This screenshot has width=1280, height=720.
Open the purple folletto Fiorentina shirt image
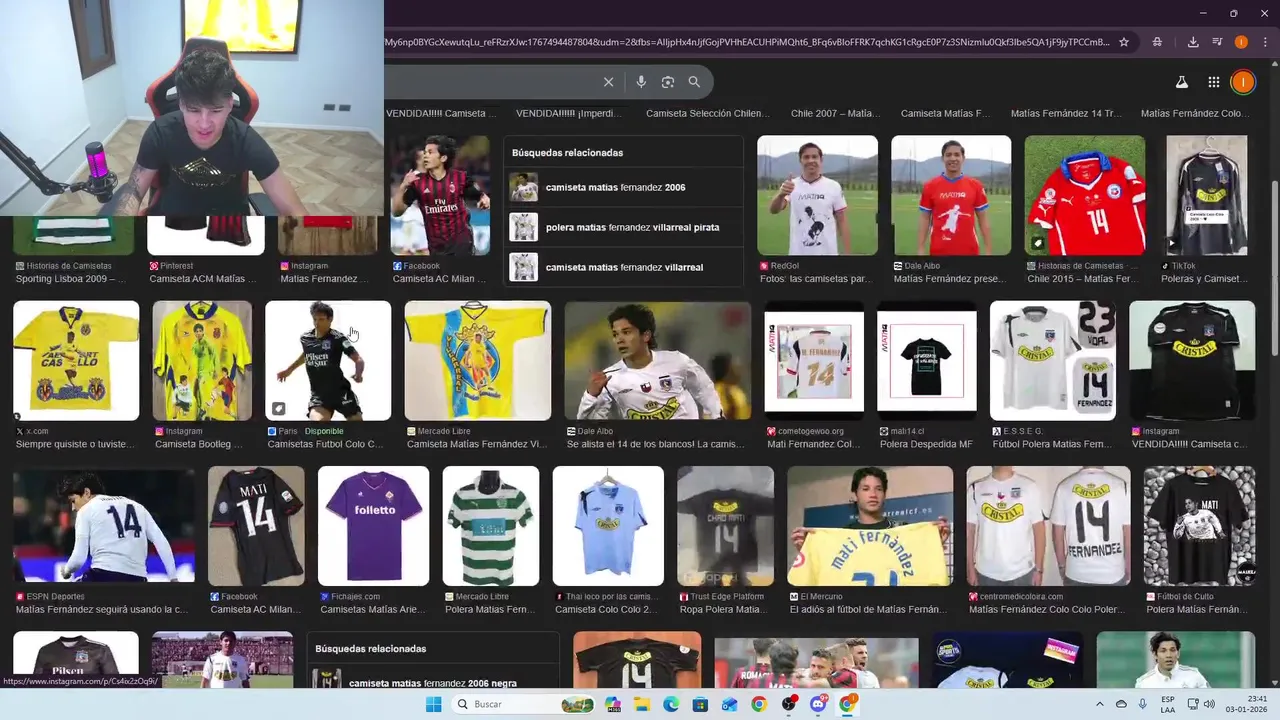(373, 526)
